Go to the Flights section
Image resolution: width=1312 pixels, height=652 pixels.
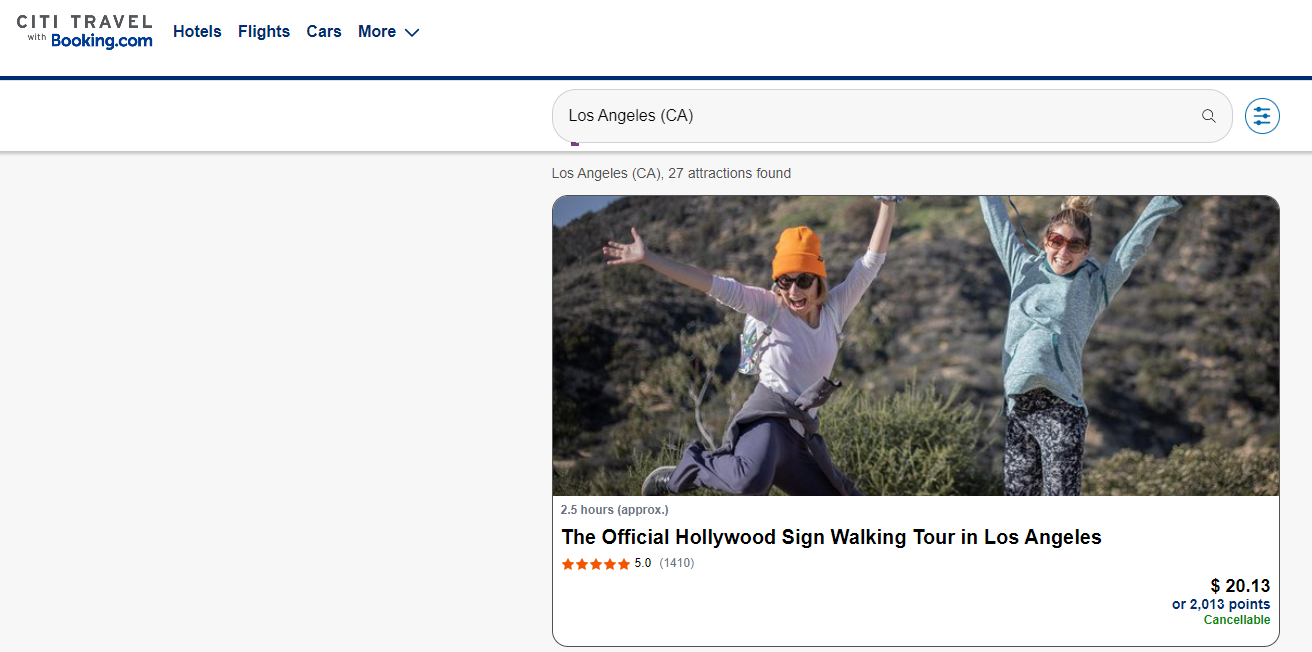coord(264,31)
